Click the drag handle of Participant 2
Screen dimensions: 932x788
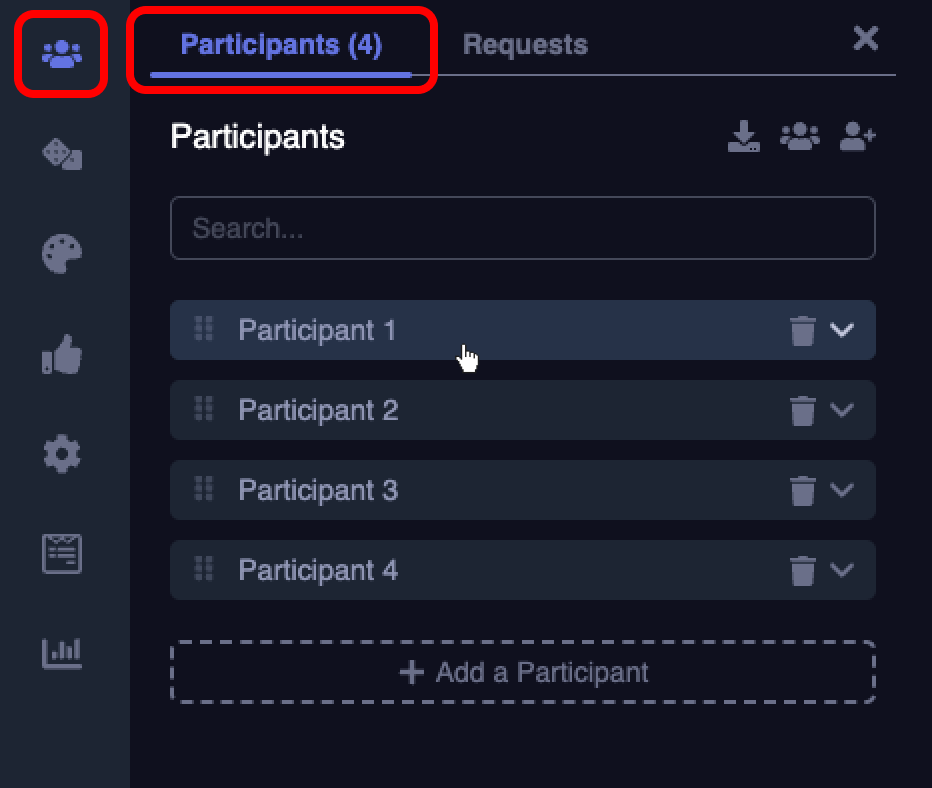(x=204, y=409)
